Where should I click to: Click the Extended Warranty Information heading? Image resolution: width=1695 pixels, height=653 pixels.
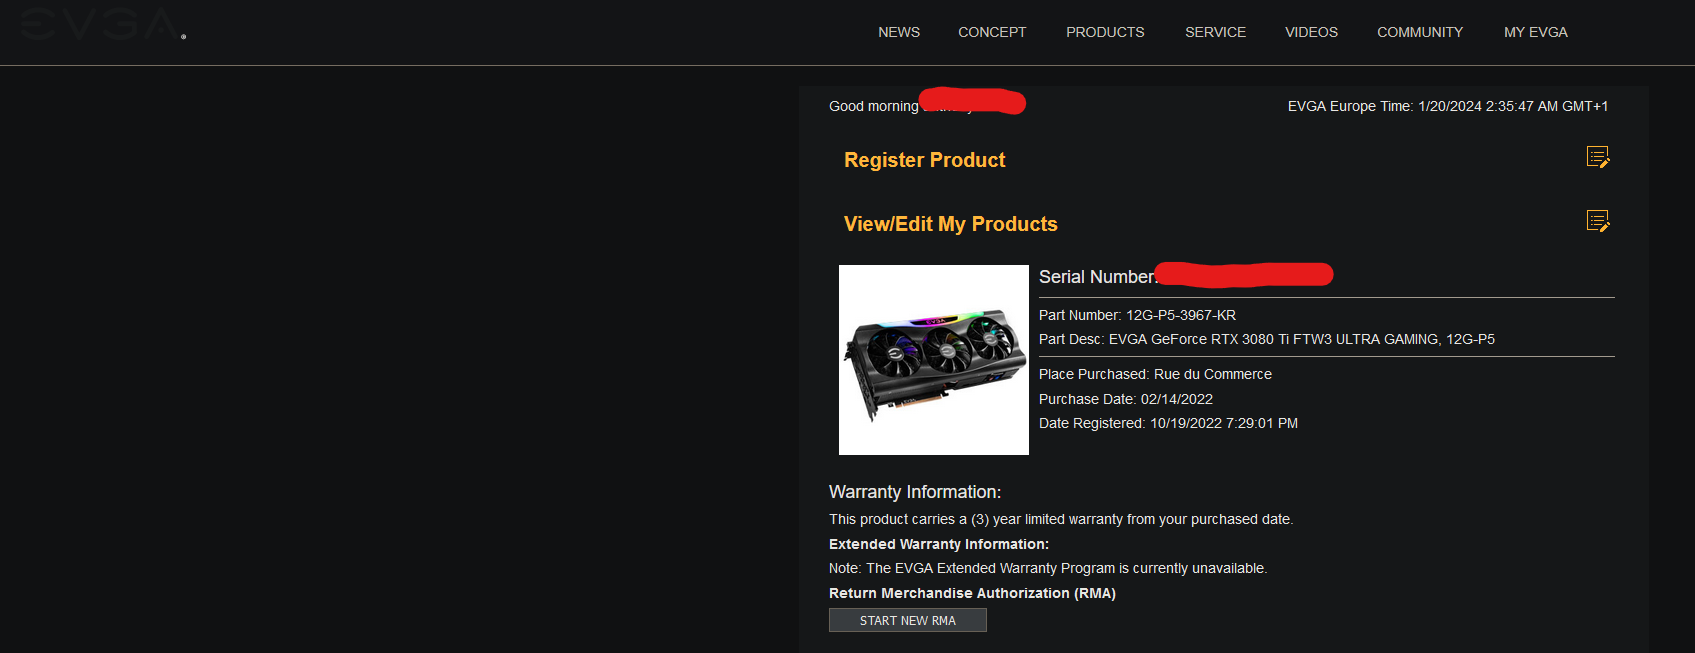(939, 544)
